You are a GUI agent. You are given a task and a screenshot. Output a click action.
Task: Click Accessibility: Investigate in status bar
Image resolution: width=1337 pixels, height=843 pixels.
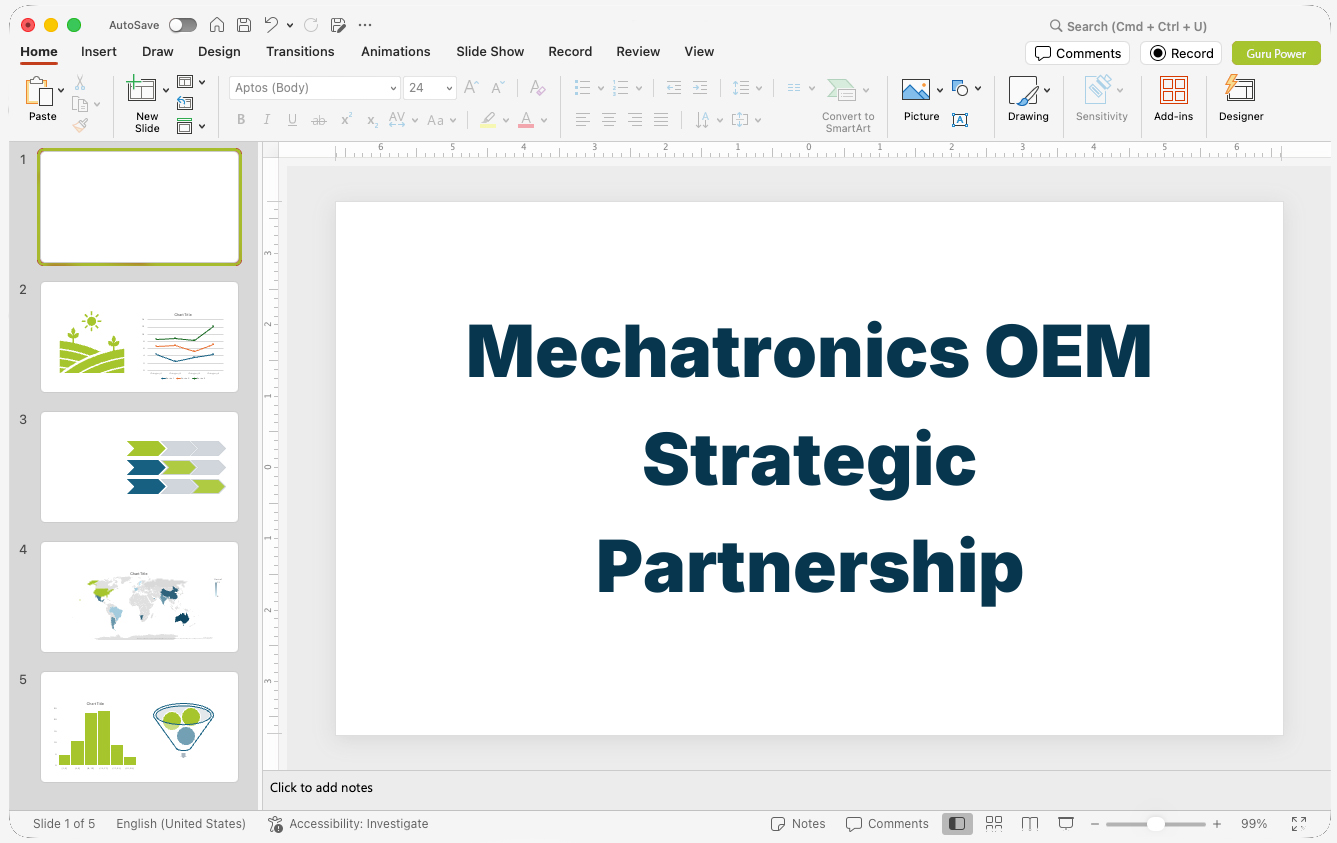pyautogui.click(x=348, y=824)
